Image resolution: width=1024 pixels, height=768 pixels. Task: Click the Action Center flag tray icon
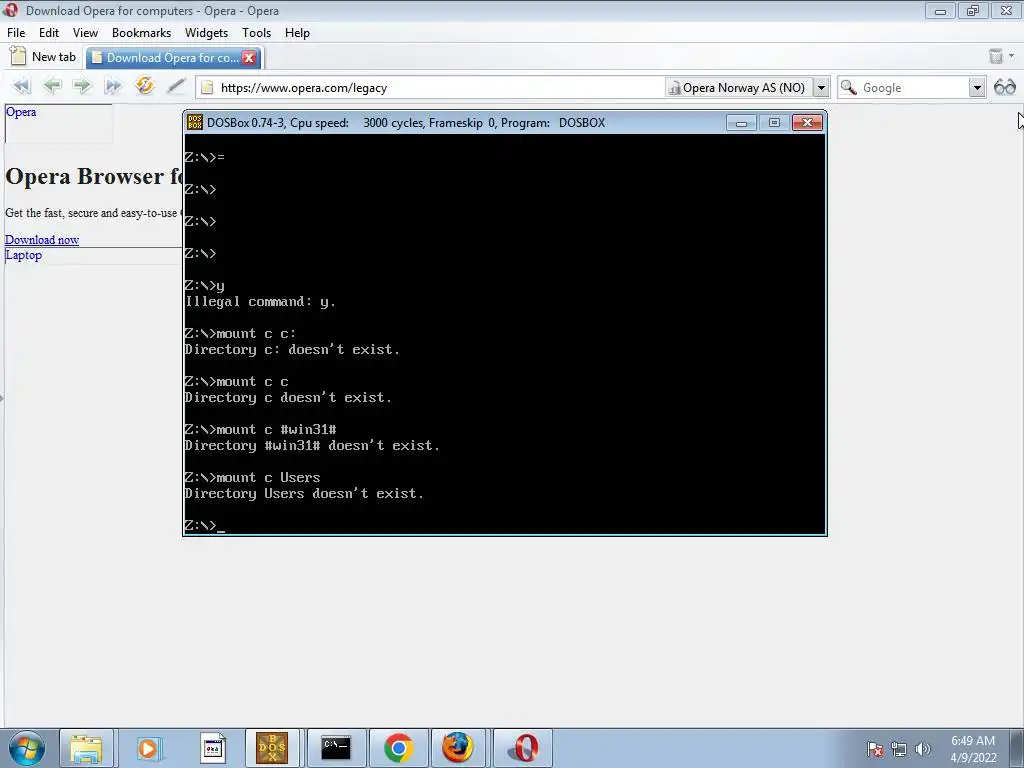click(x=875, y=749)
